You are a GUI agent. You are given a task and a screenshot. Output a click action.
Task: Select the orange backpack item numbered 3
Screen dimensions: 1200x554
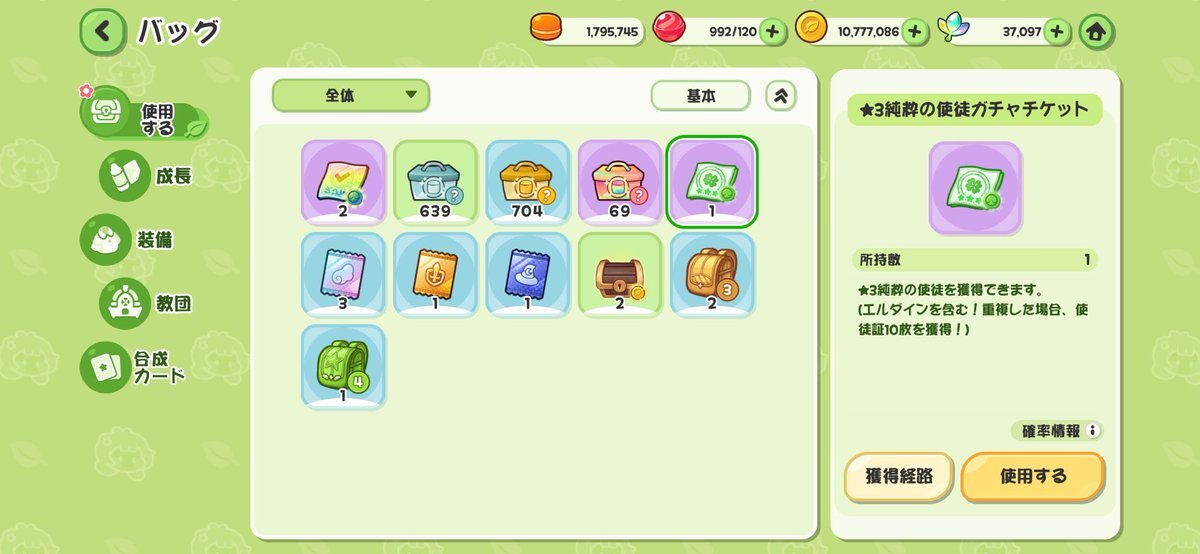[712, 274]
